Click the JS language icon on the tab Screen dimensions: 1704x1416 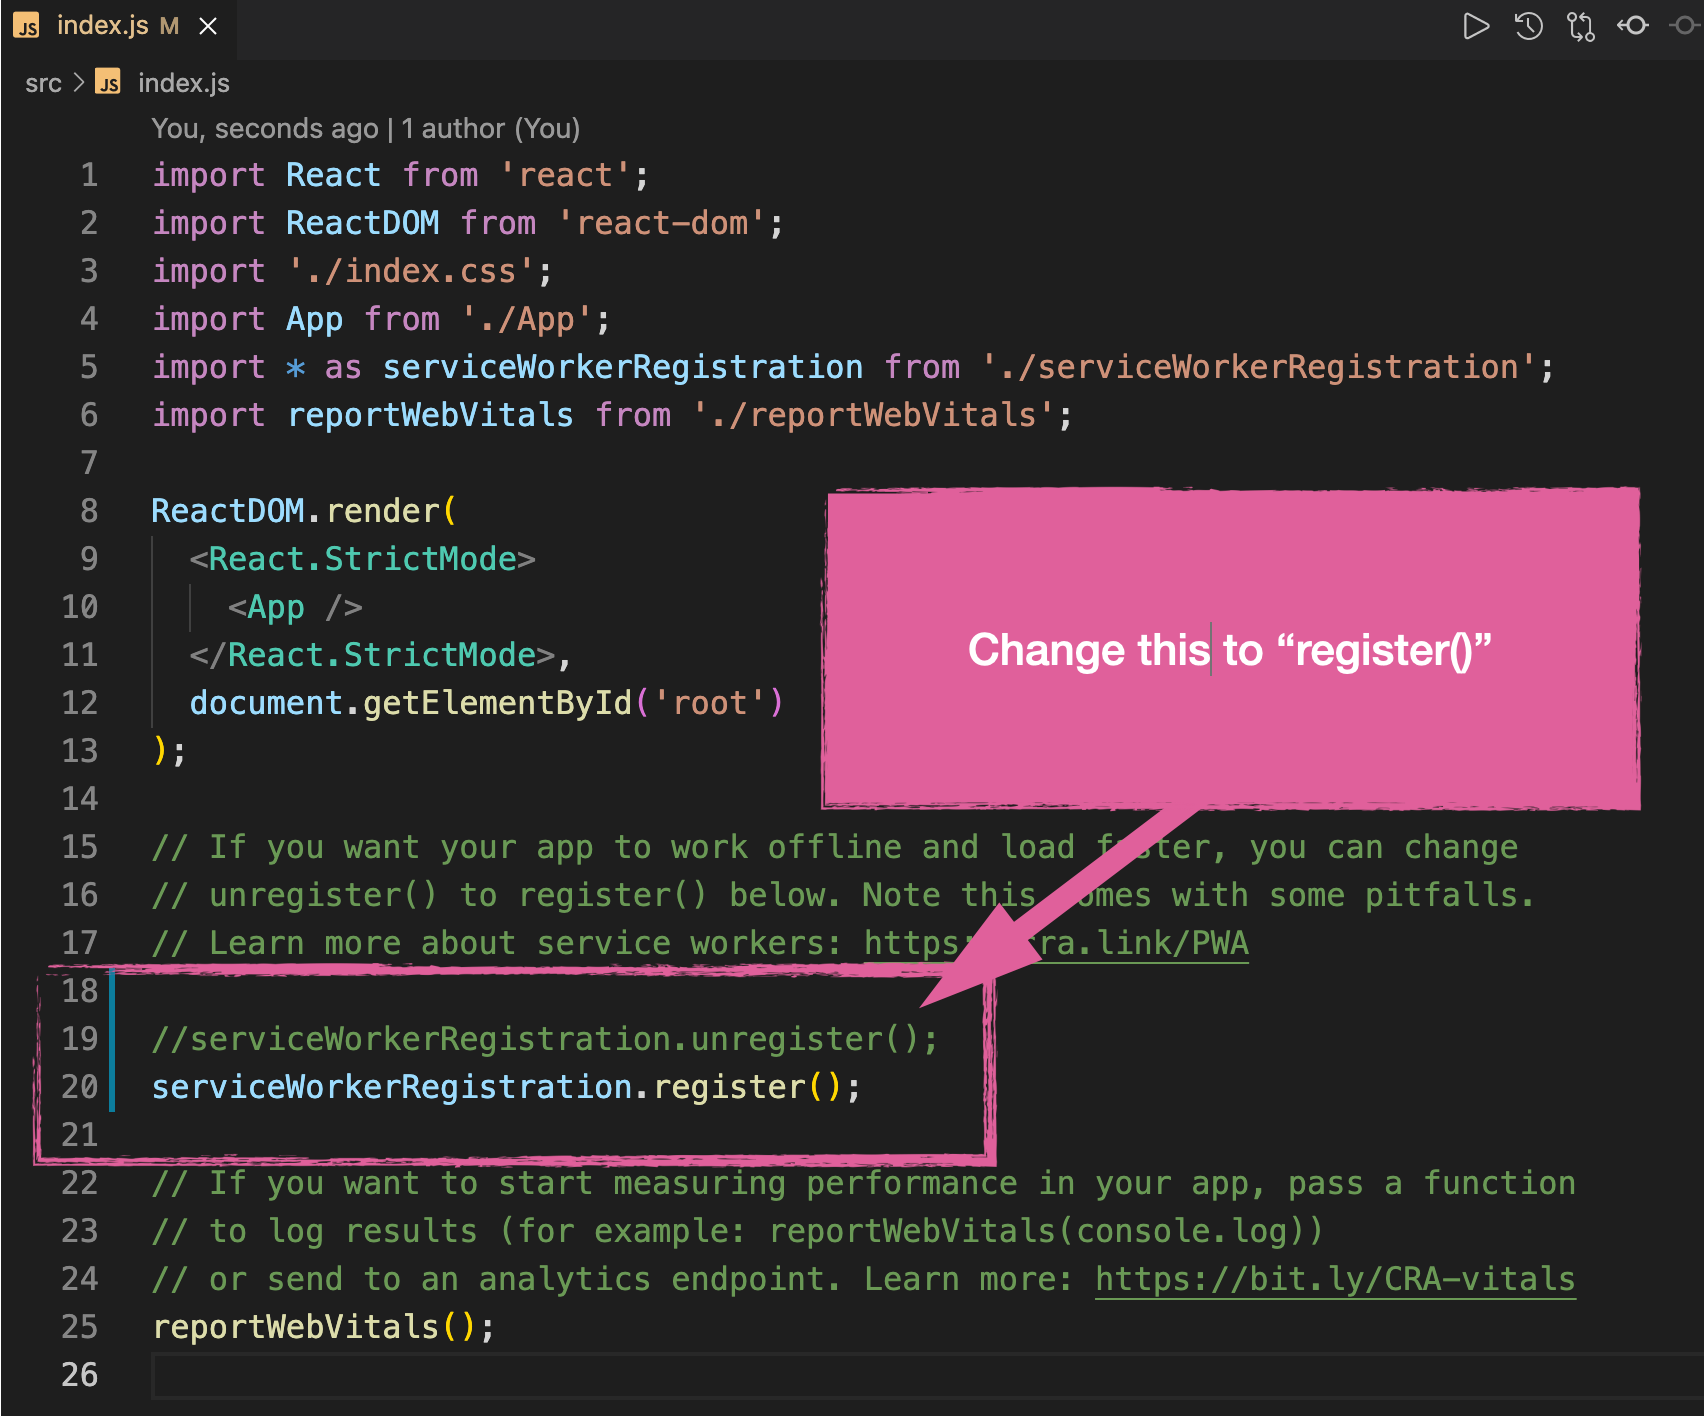26,26
